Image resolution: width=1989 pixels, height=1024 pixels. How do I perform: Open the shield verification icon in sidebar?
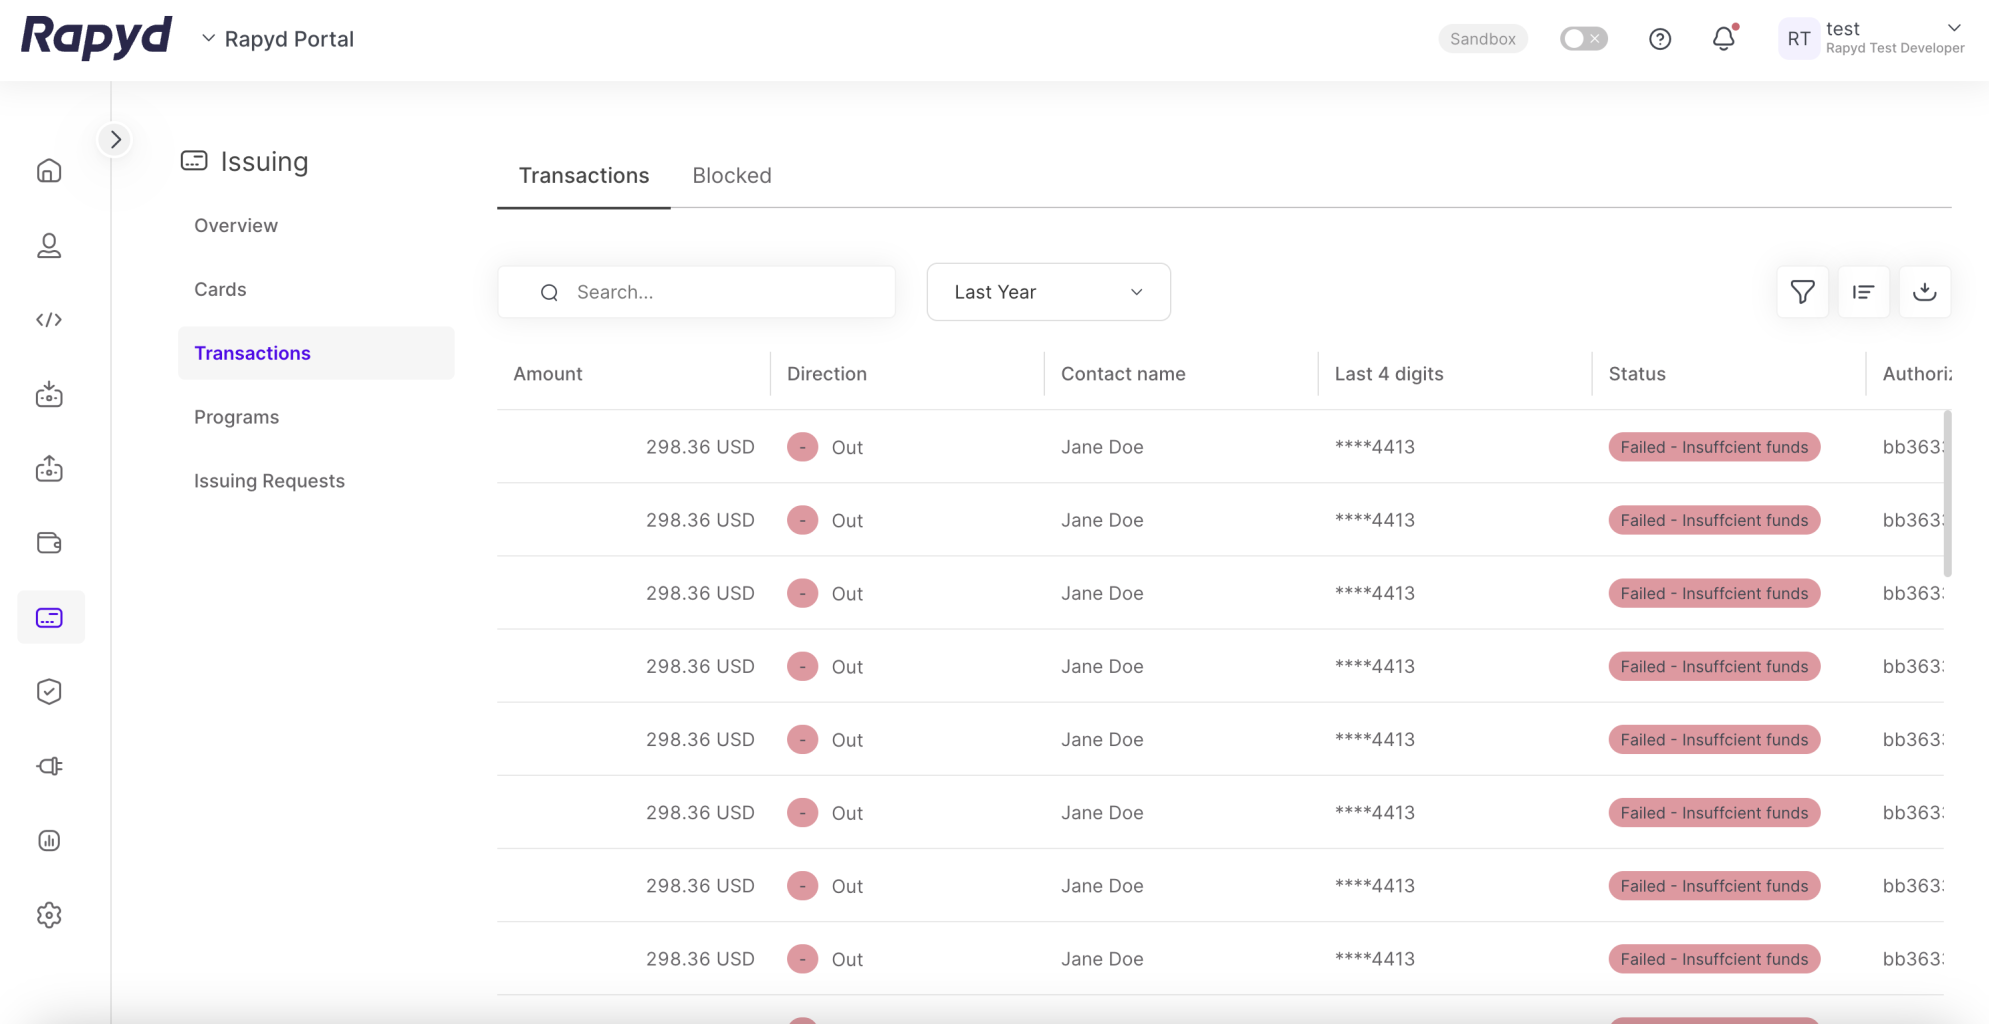49,692
